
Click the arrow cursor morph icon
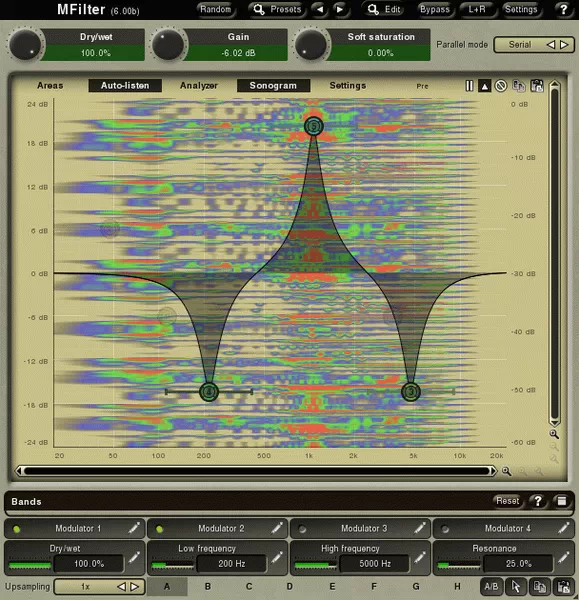click(x=515, y=586)
